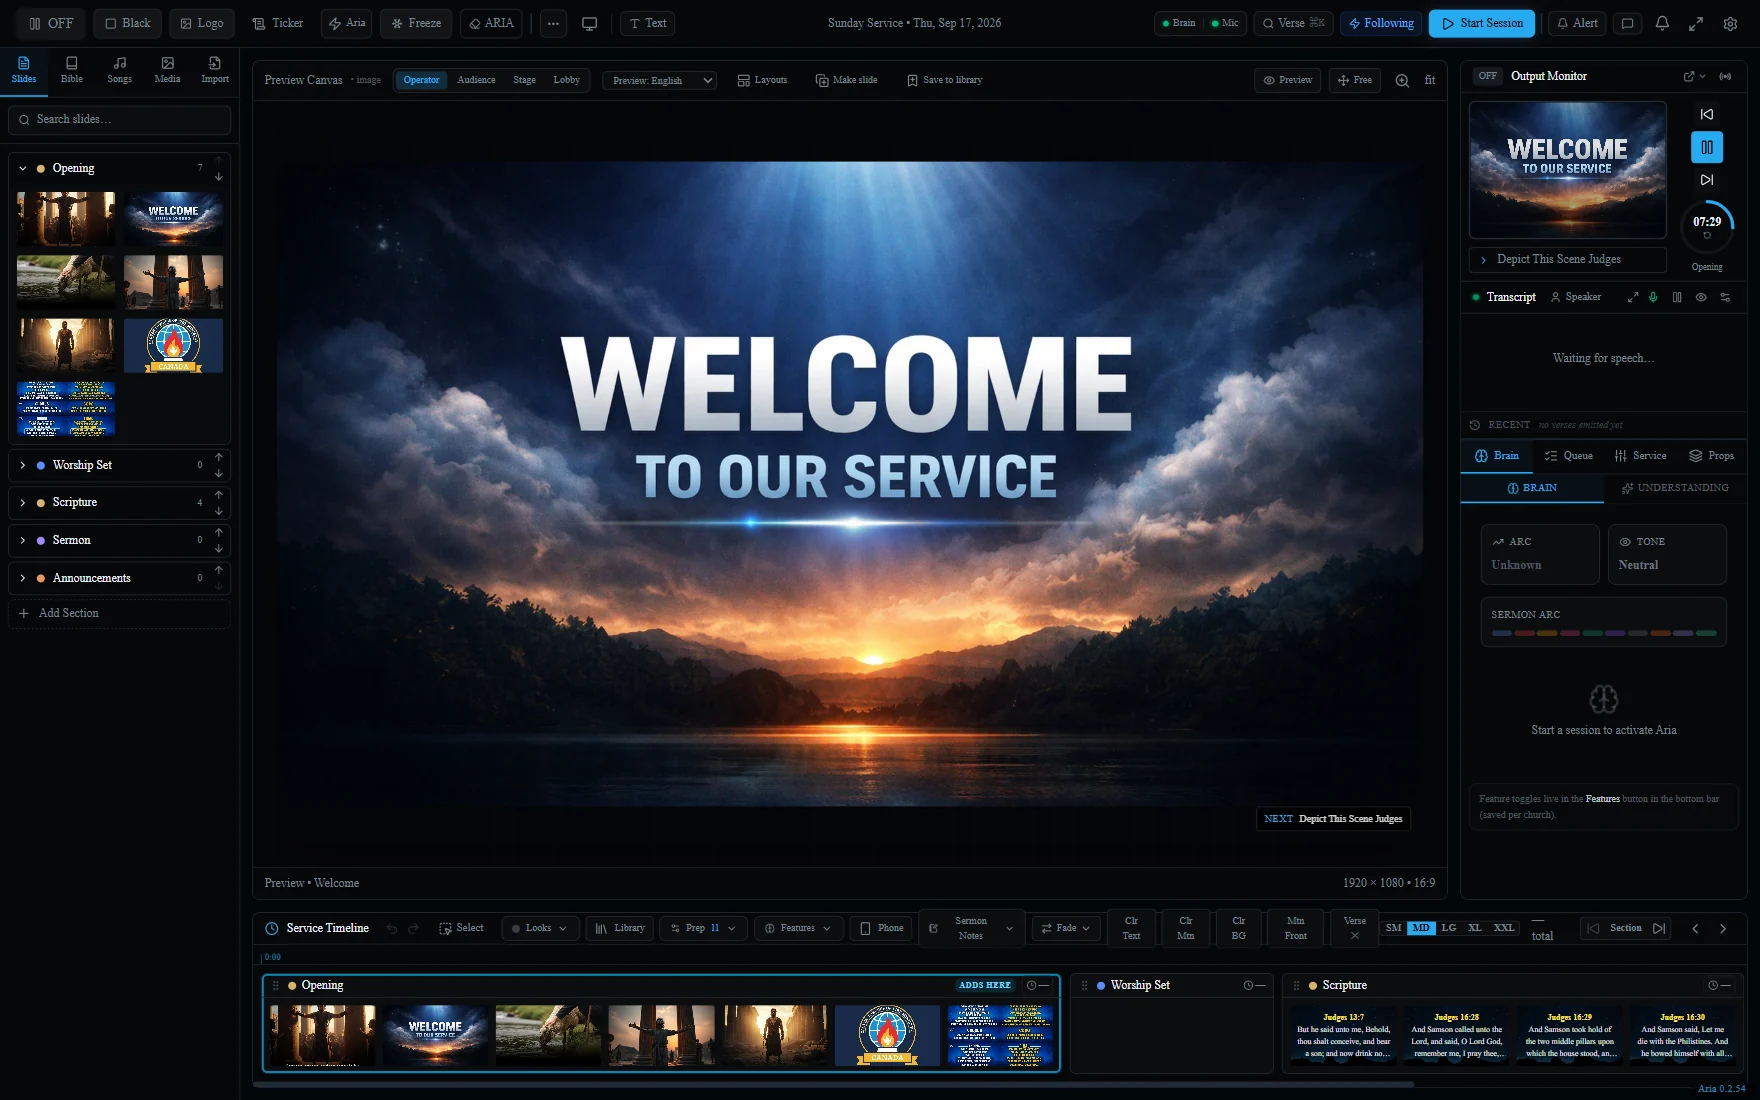Click the Start Session button
Screen dimensions: 1760x1100
(x=1482, y=23)
